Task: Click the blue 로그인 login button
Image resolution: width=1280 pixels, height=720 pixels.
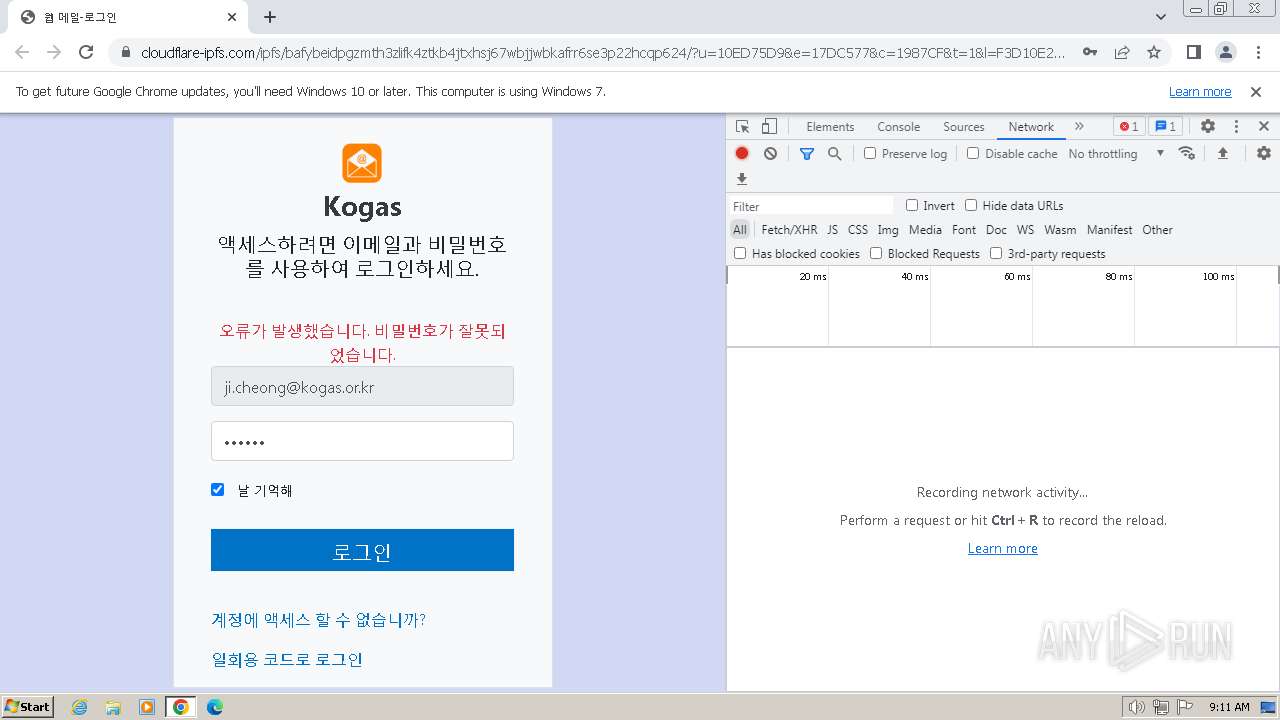Action: (x=362, y=550)
